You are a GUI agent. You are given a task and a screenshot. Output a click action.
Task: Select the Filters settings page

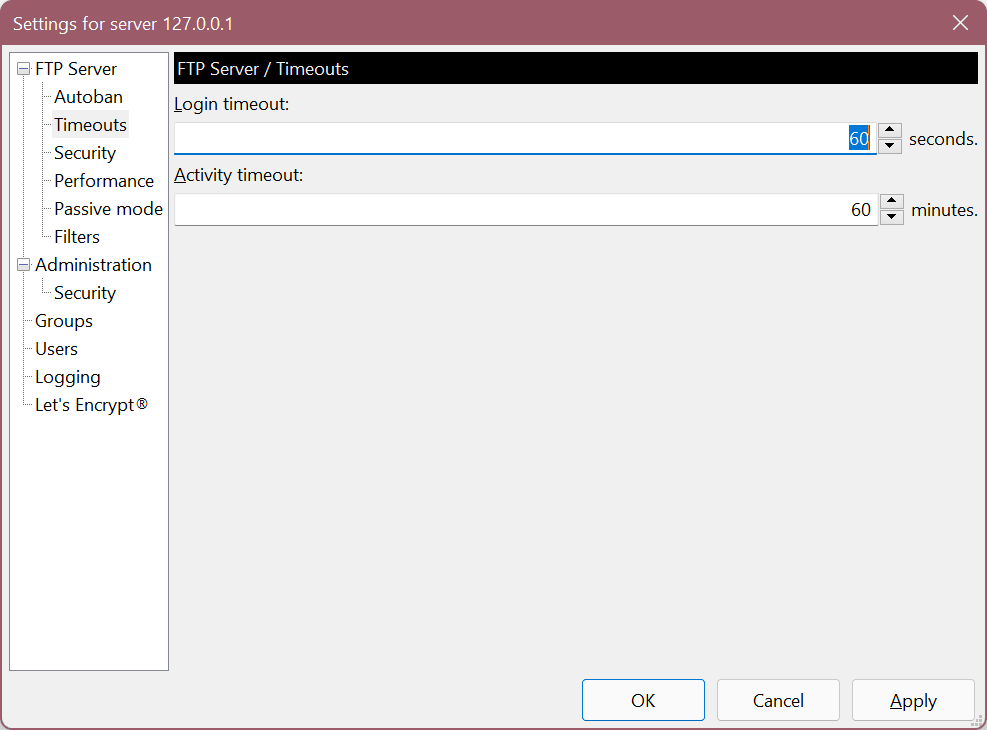pyautogui.click(x=76, y=236)
